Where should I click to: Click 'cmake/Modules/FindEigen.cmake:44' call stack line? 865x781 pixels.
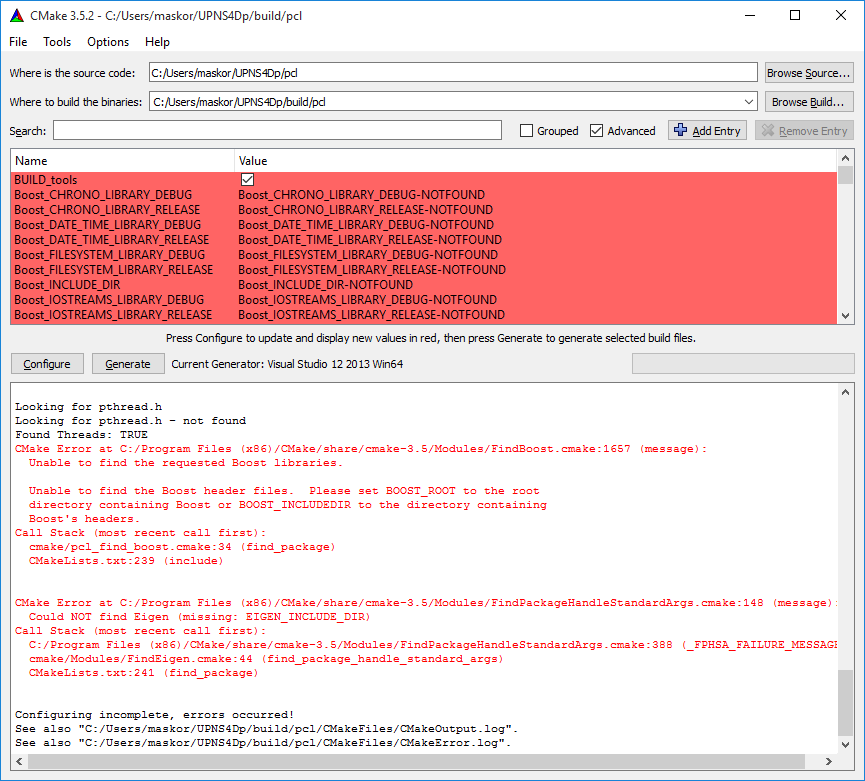[x=266, y=659]
